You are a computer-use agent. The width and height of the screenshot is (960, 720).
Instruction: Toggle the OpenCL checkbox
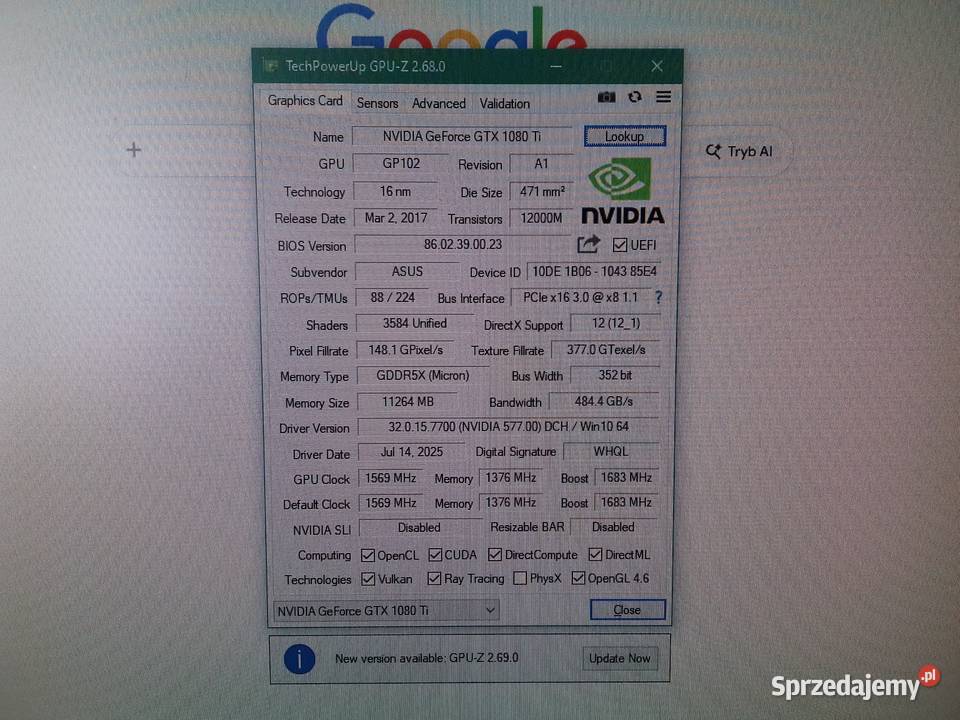367,555
